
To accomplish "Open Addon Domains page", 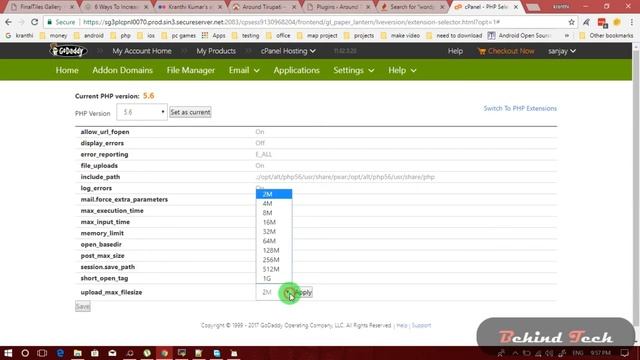I will [122, 70].
